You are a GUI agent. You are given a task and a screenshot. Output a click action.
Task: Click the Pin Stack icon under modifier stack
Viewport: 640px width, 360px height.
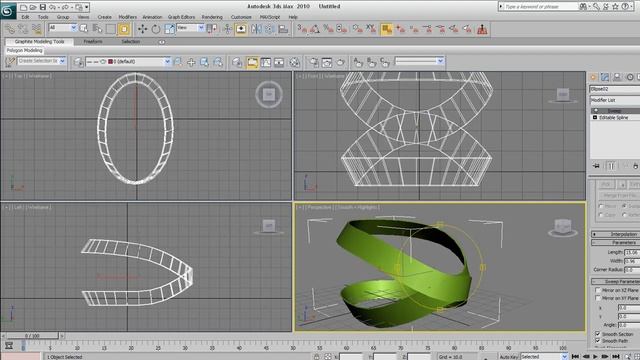click(x=596, y=166)
